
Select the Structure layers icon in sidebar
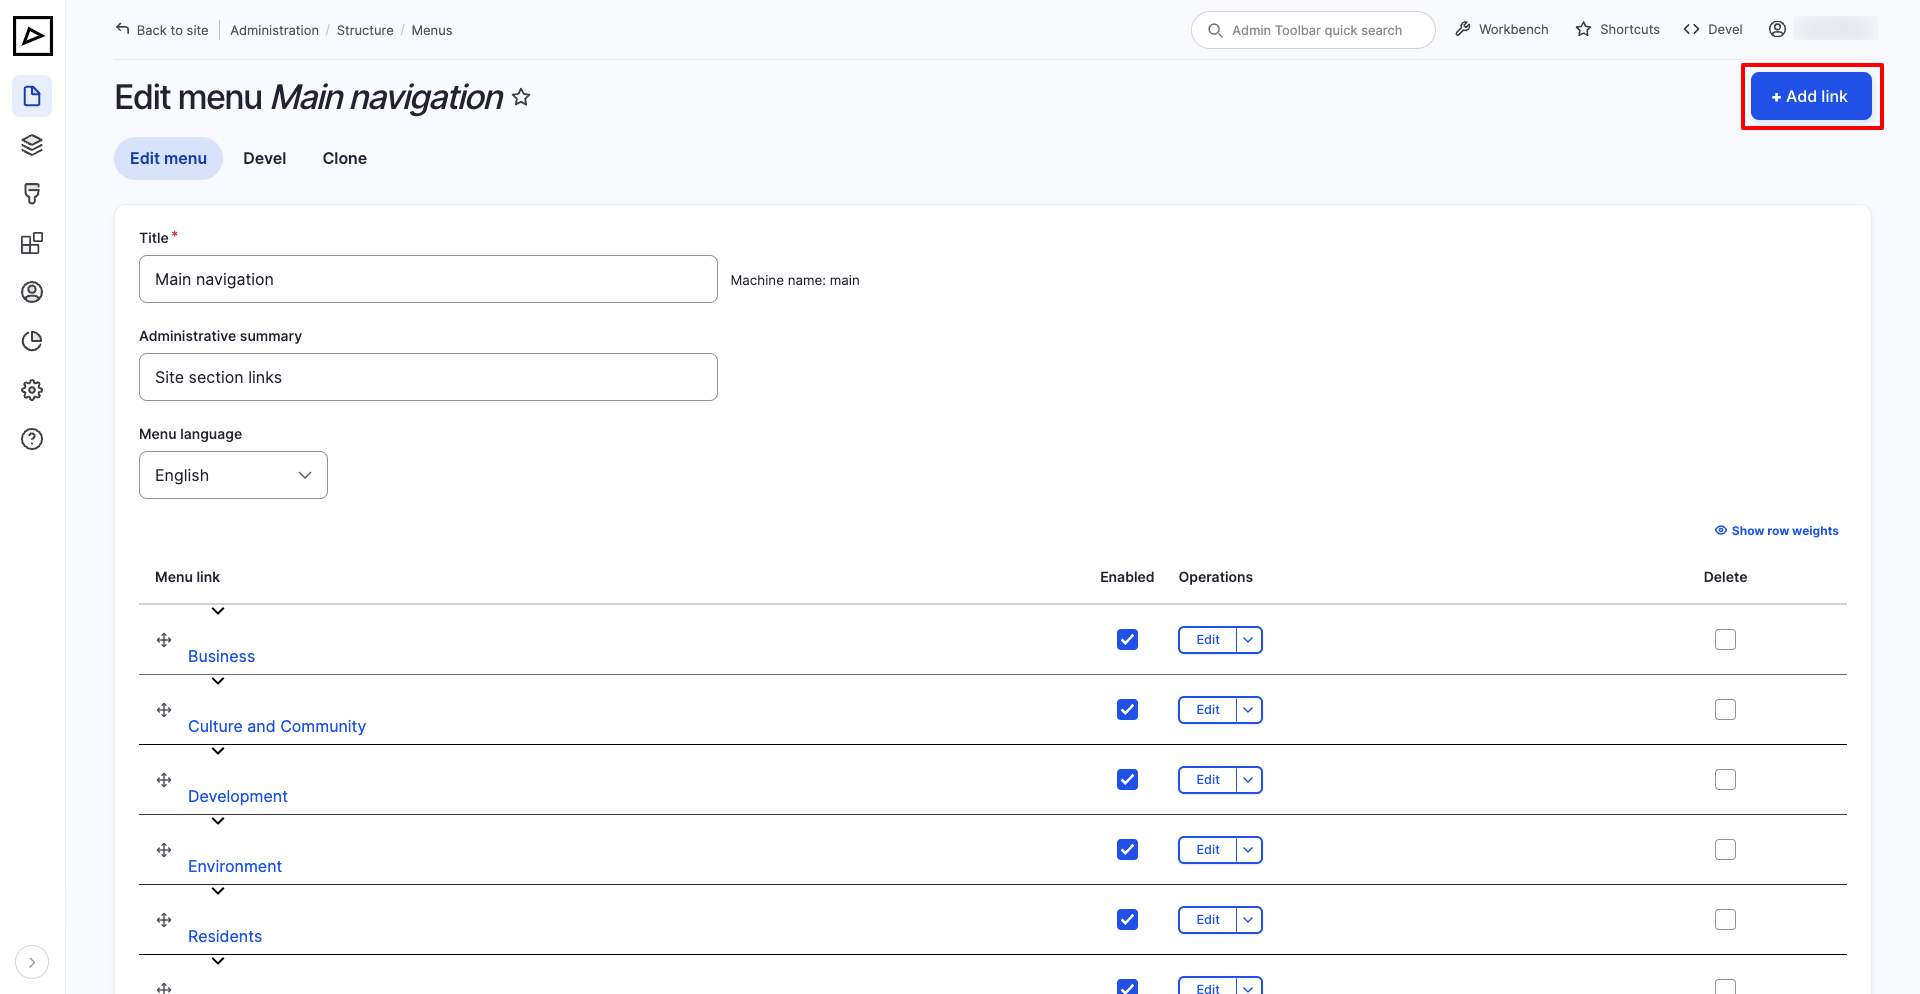tap(32, 144)
